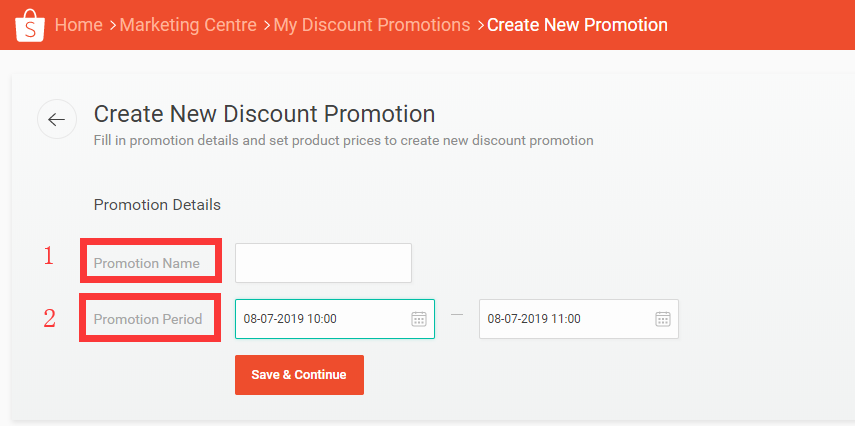Click the red annotation number 1
The width and height of the screenshot is (855, 426).
tap(48, 257)
